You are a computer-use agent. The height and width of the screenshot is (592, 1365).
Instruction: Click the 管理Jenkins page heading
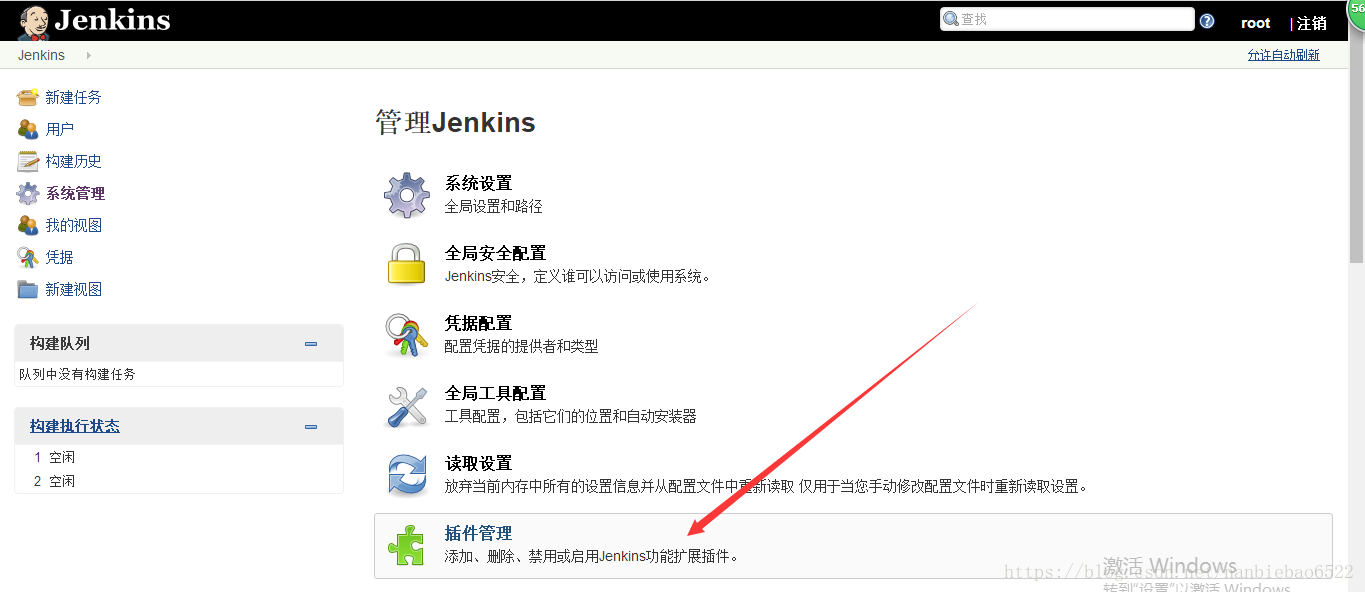click(x=455, y=122)
